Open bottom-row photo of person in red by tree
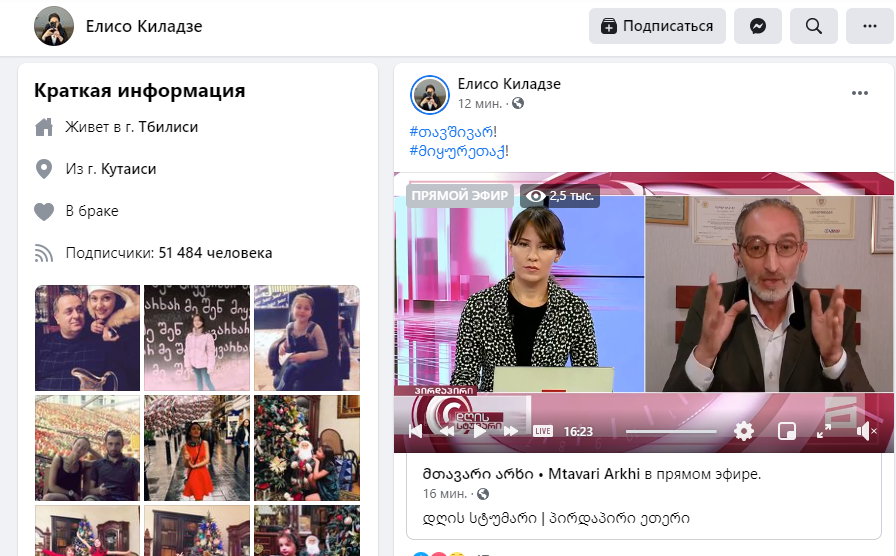This screenshot has width=896, height=556. [87, 530]
